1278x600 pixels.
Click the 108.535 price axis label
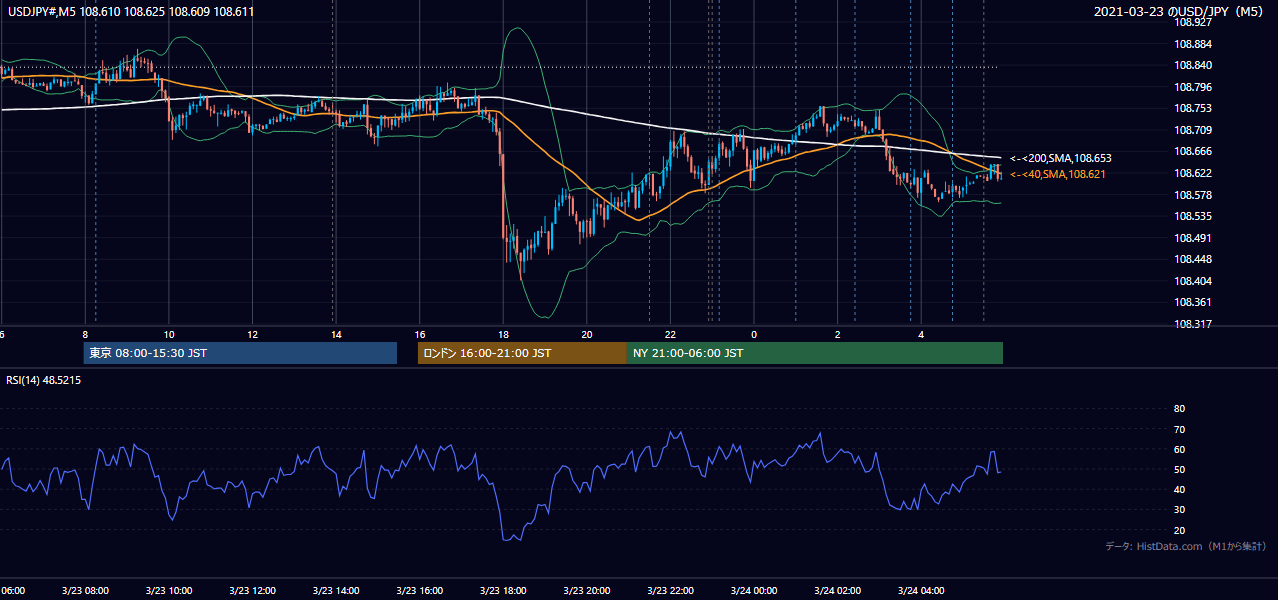tap(1193, 216)
